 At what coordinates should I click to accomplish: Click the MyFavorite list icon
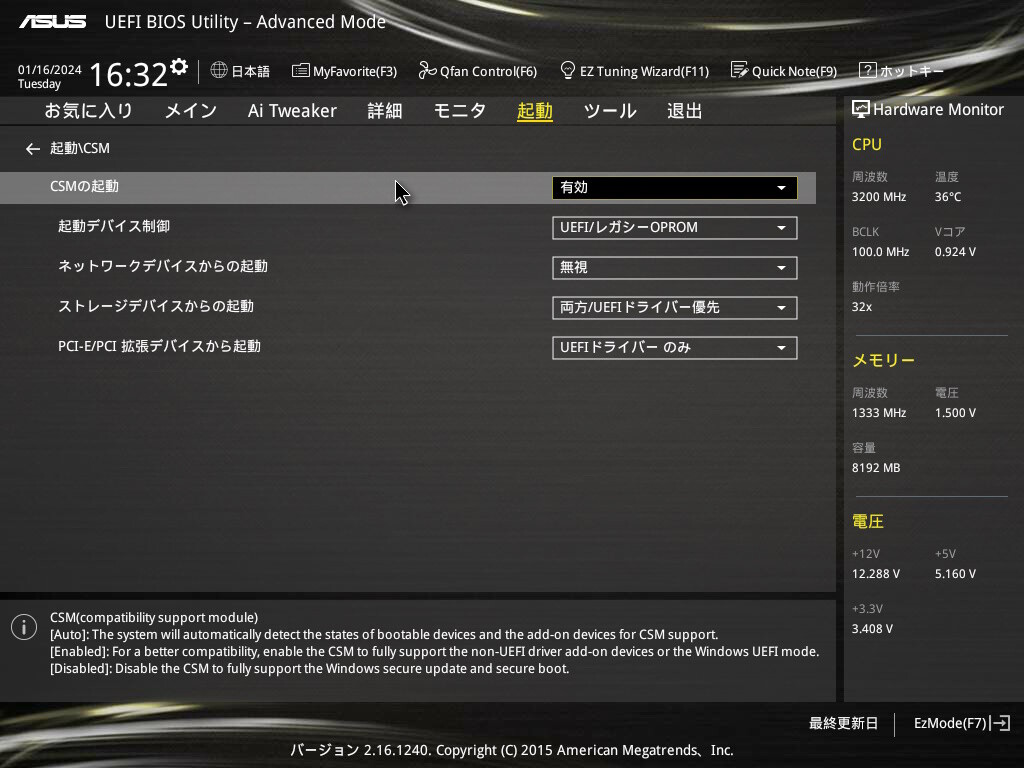(300, 71)
